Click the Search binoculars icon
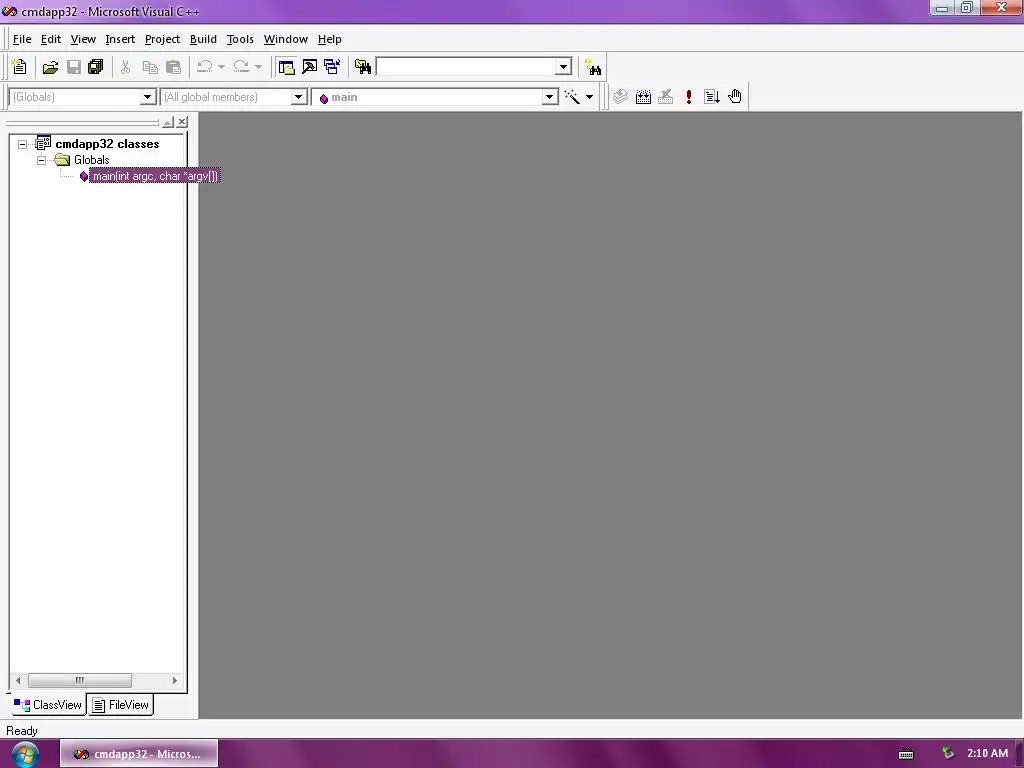The height and width of the screenshot is (768, 1024). [x=593, y=67]
